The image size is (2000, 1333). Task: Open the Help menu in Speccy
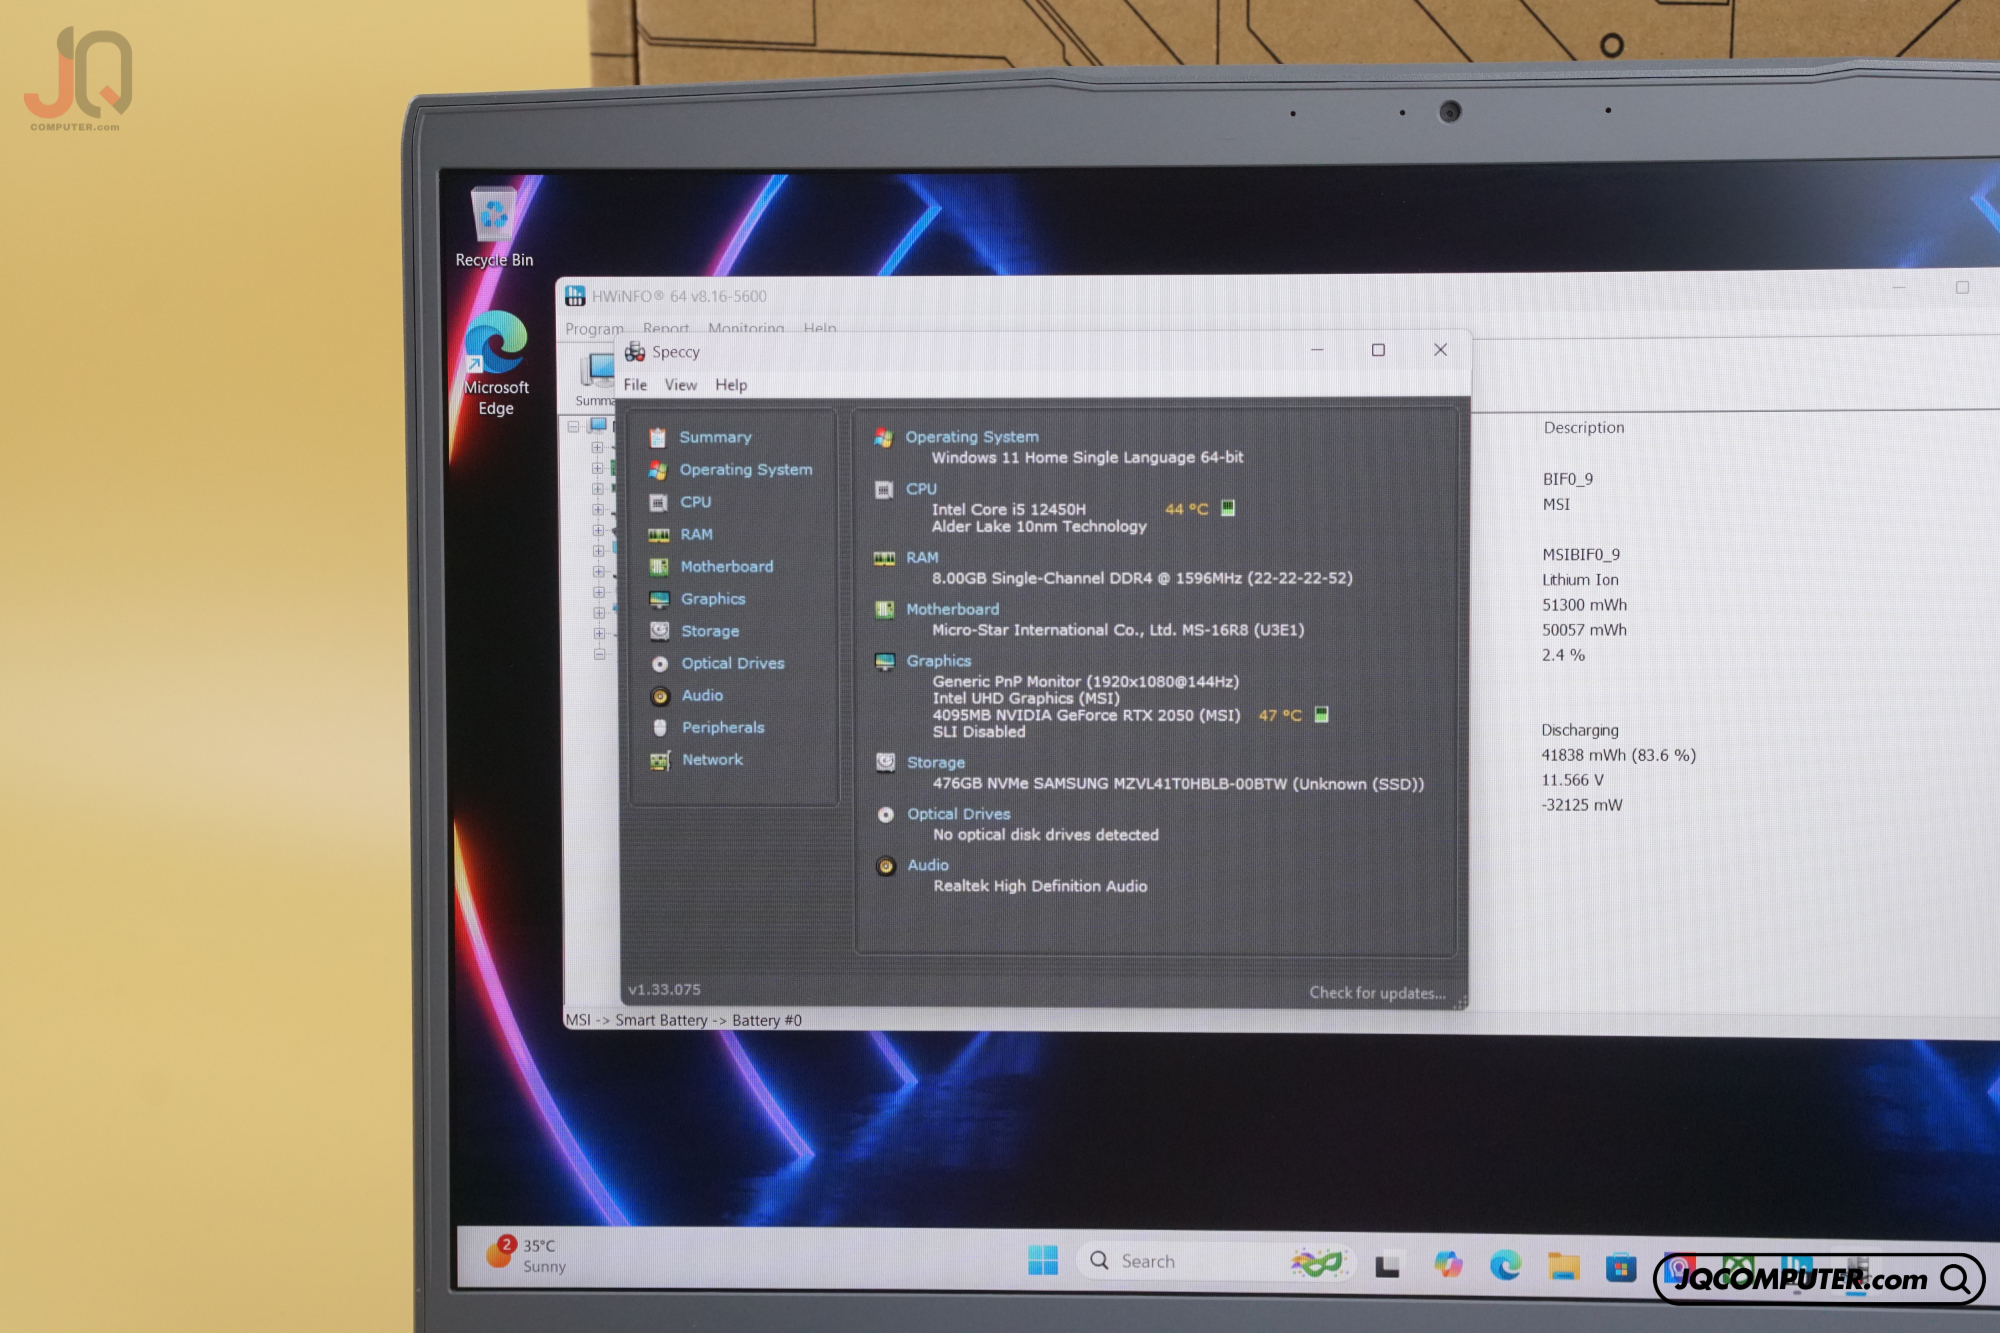coord(731,385)
